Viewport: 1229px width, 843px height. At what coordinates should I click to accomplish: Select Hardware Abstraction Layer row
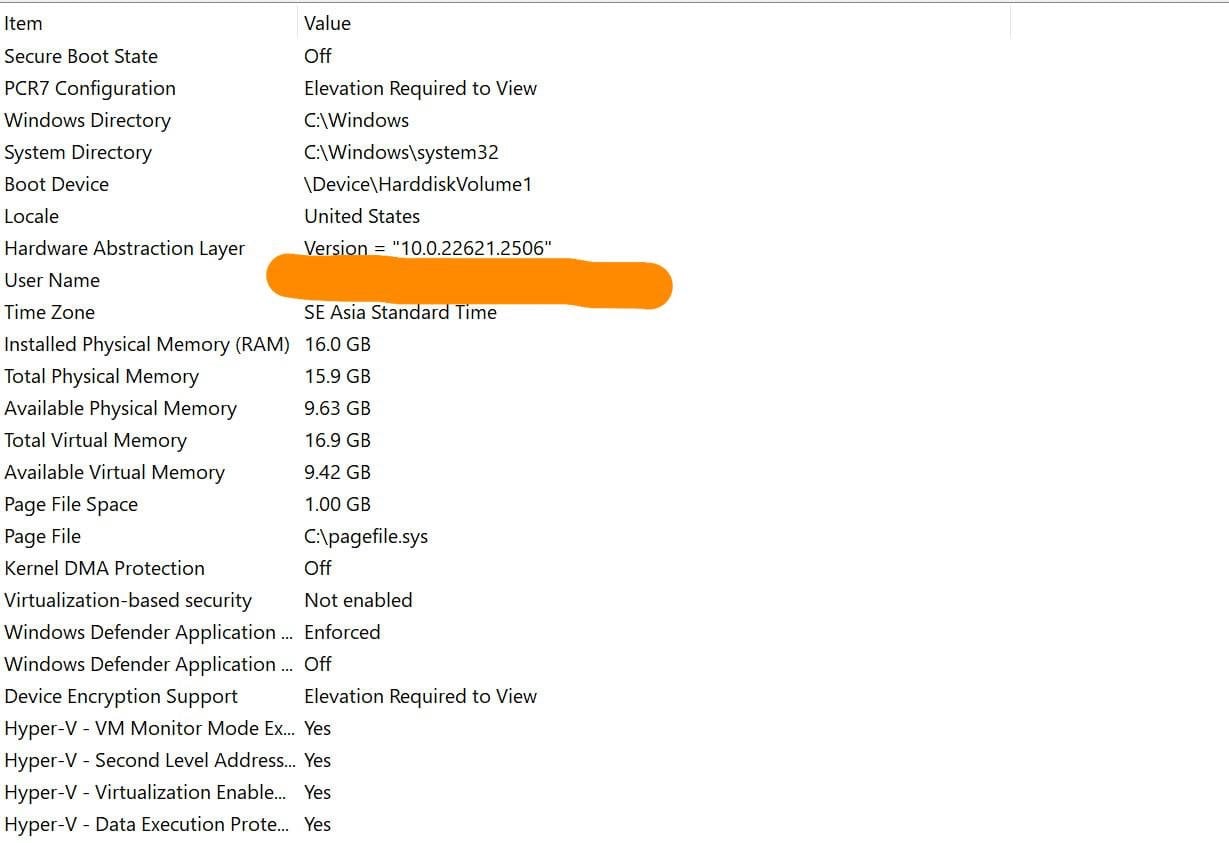click(125, 248)
